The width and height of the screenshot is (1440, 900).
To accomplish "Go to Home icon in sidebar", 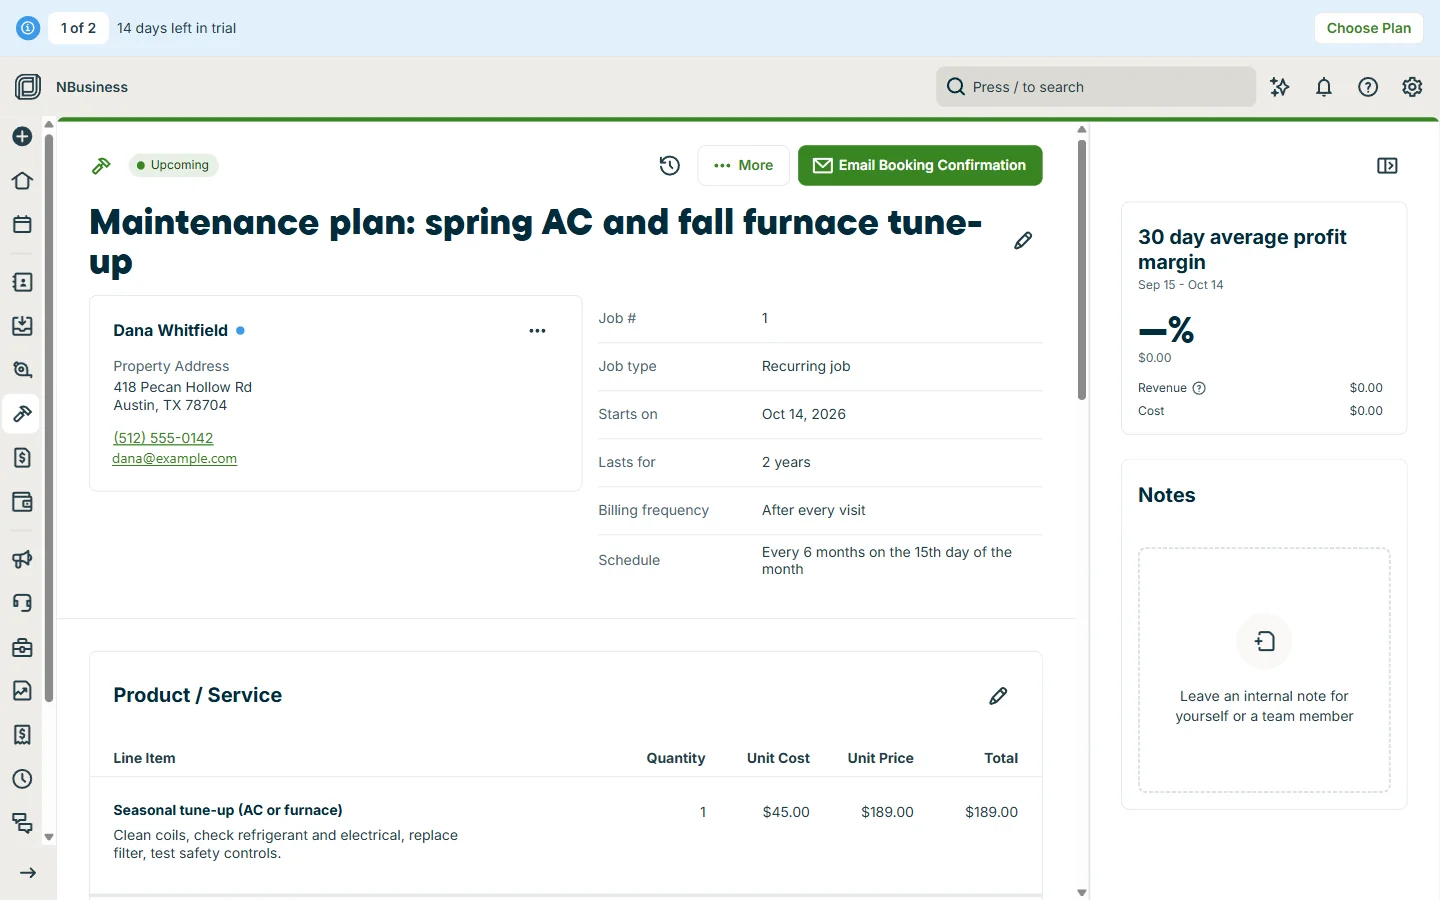I will (x=22, y=181).
